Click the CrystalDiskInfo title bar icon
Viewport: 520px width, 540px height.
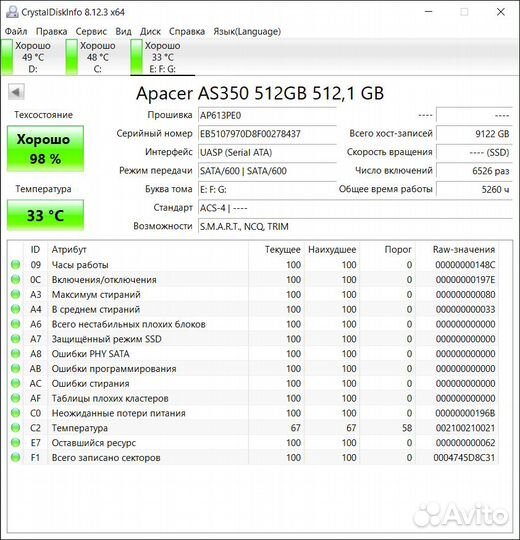(x=12, y=12)
